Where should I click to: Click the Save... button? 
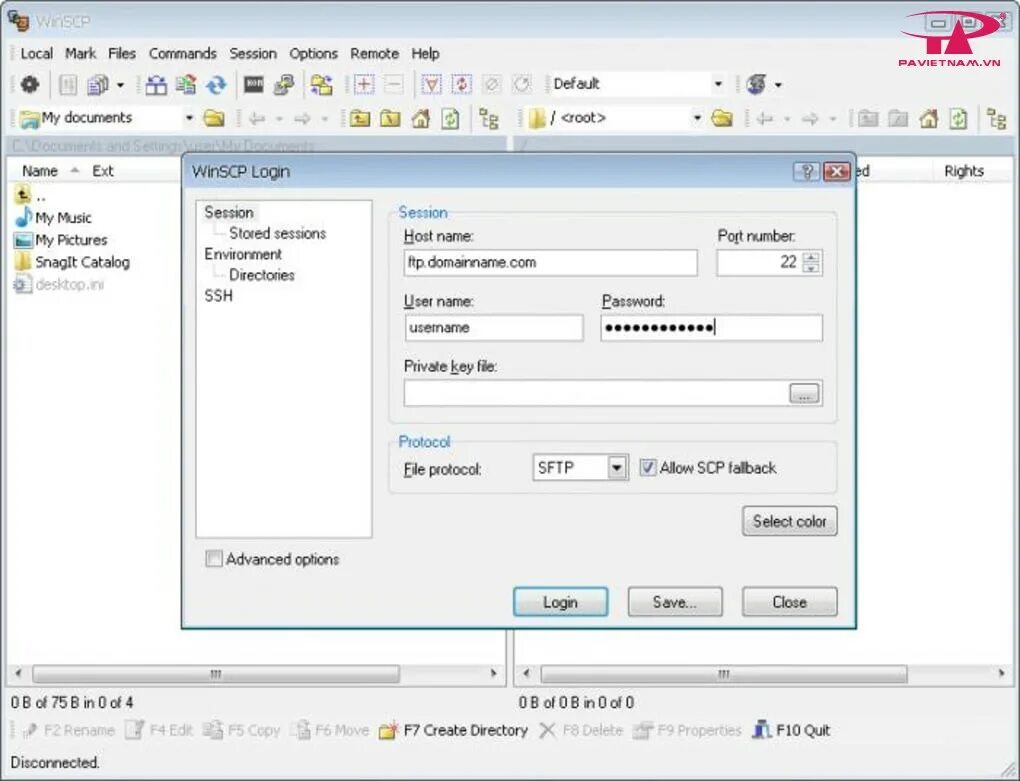click(675, 602)
